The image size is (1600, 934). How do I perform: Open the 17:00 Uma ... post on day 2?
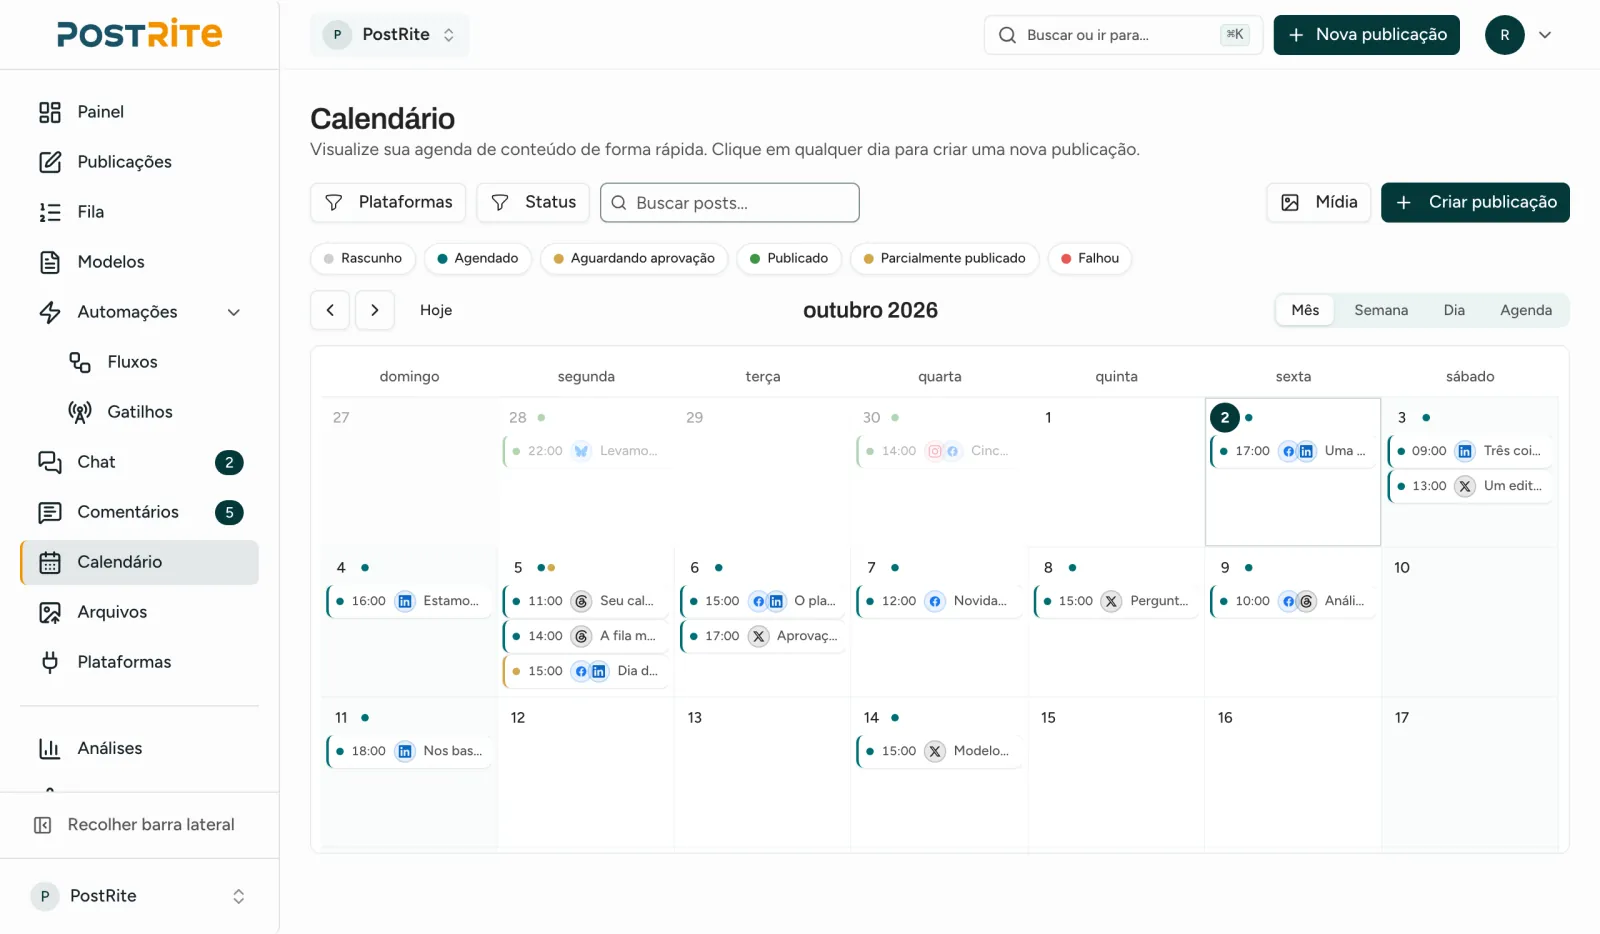click(1293, 451)
